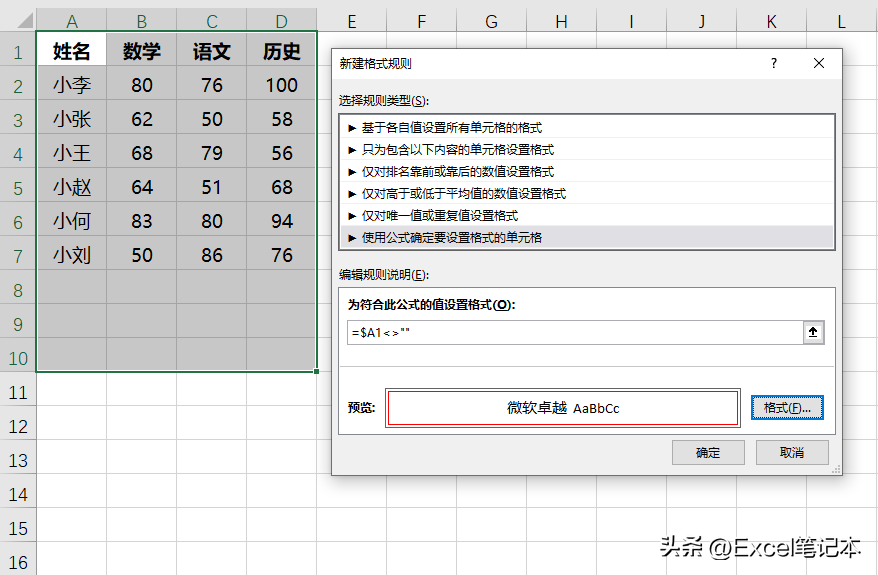Click 小李's history score 100
This screenshot has height=575, width=878.
282,85
